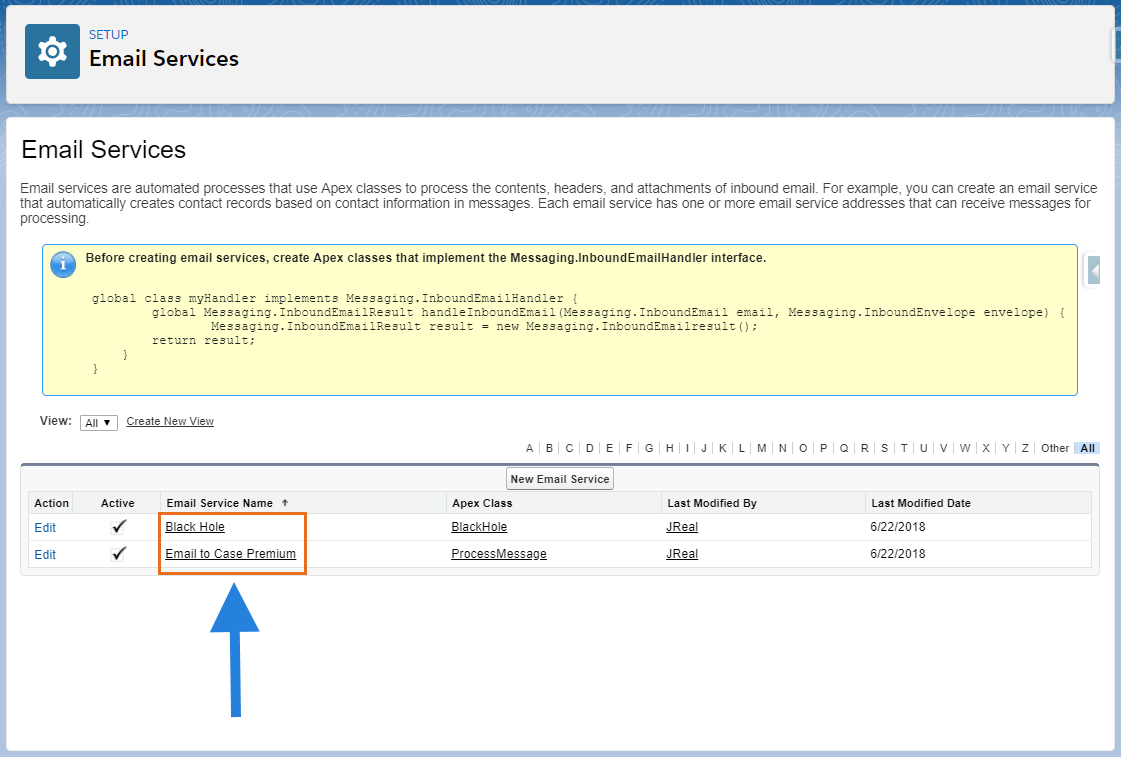Image resolution: width=1121 pixels, height=757 pixels.
Task: Open the View dropdown set to All
Action: [x=99, y=422]
